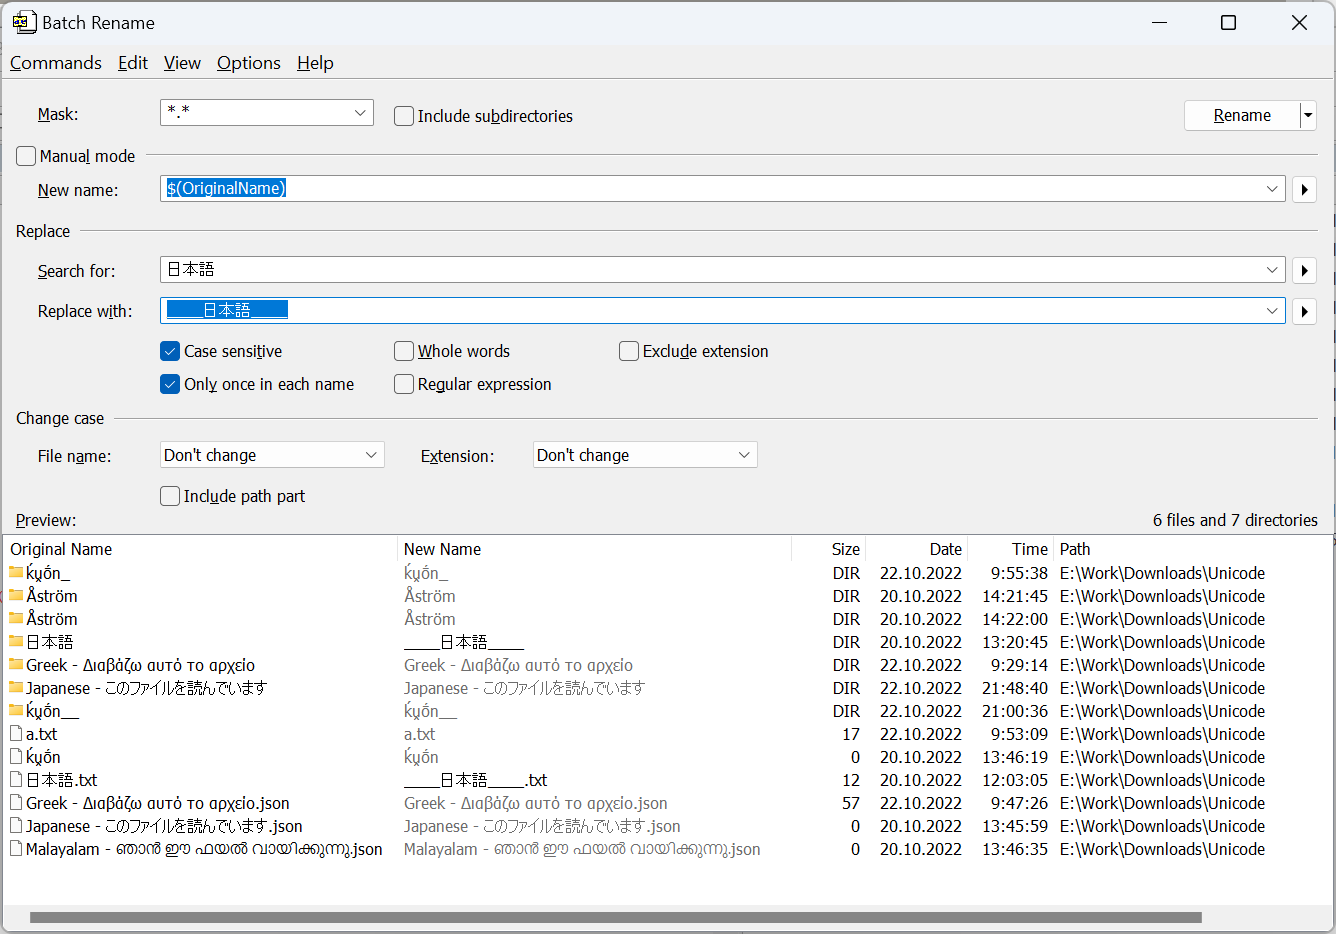Click the horizontal scrollbar in the preview list
Screen dimensions: 1336x934
[x=615, y=917]
